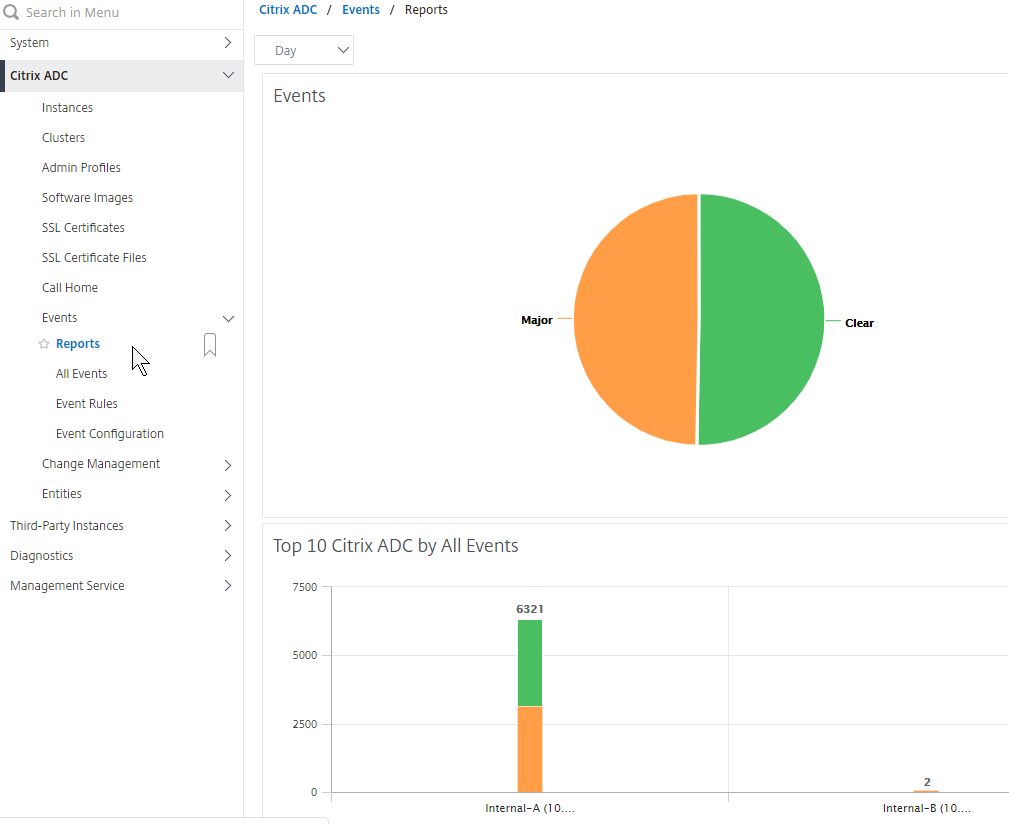Click the Events chart heading
This screenshot has width=1009, height=824.
tap(299, 96)
